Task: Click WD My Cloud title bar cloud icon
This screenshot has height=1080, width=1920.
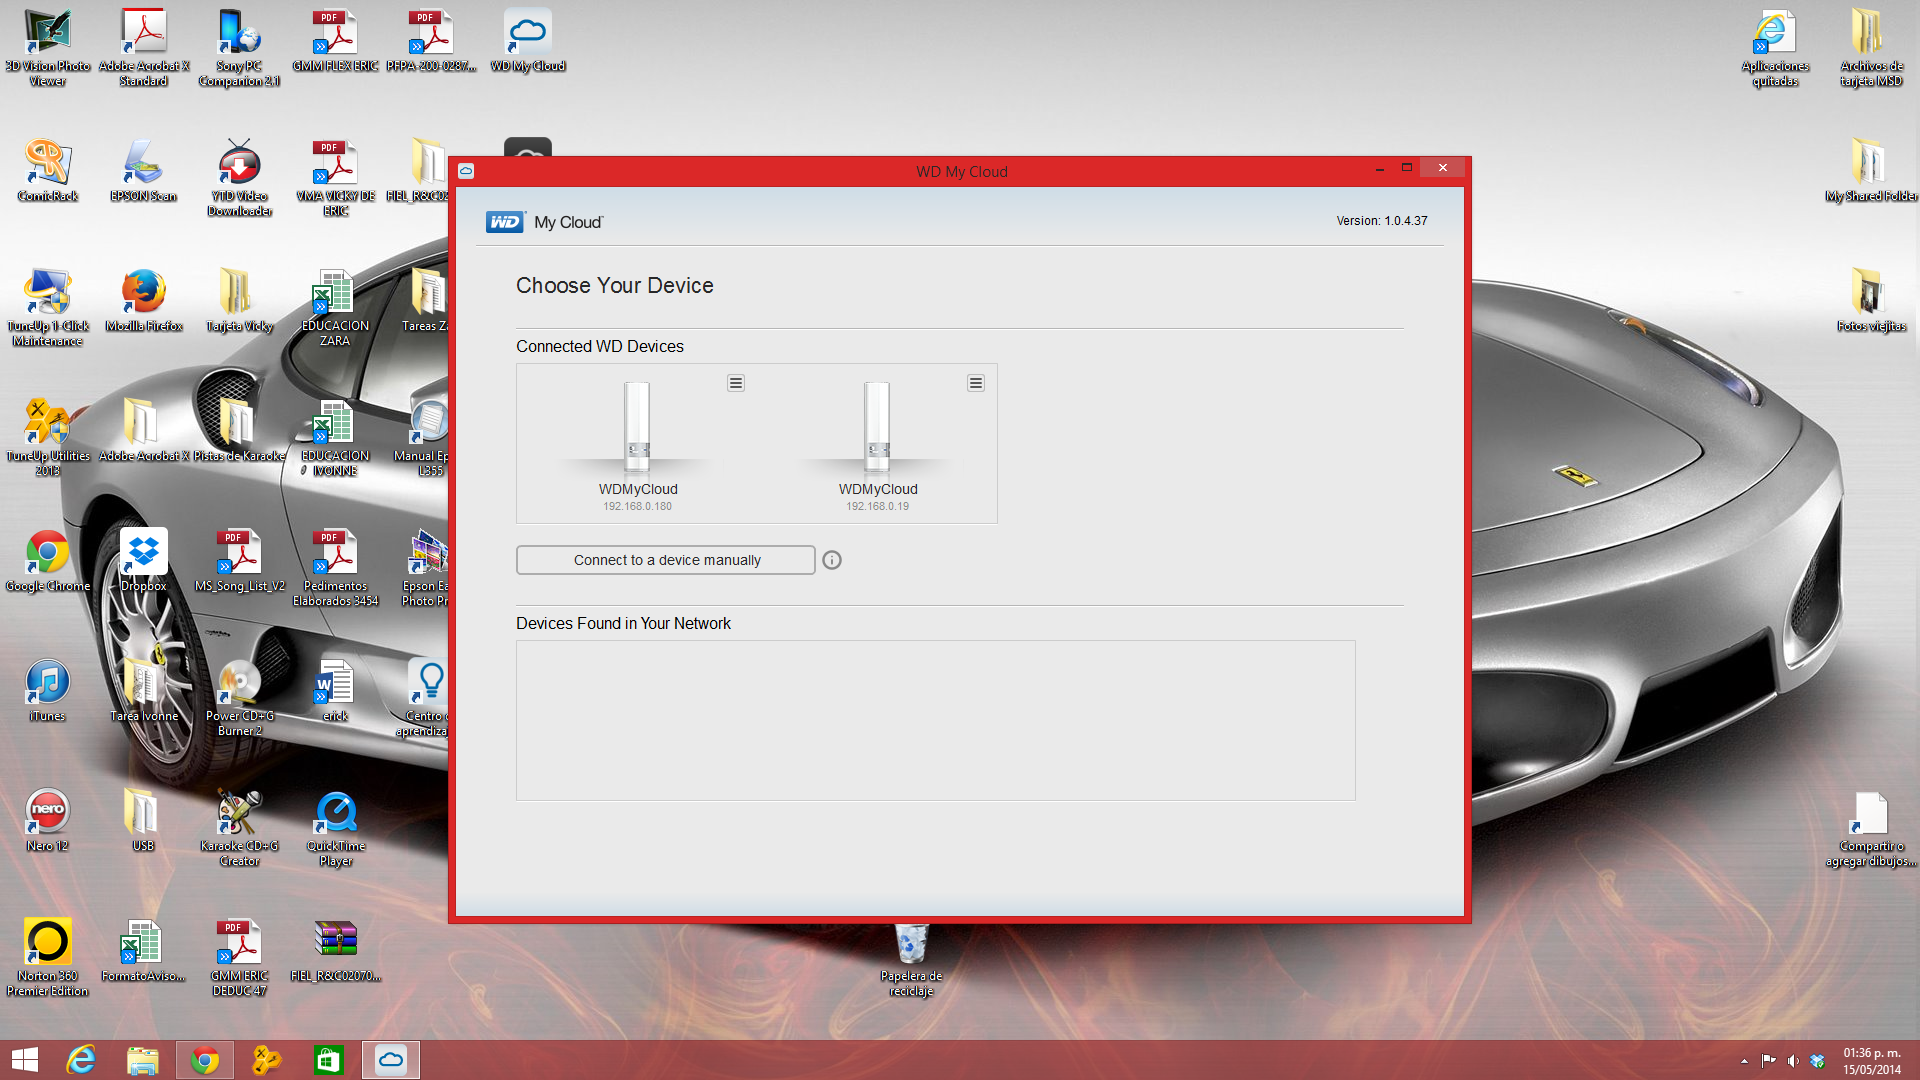Action: click(466, 171)
